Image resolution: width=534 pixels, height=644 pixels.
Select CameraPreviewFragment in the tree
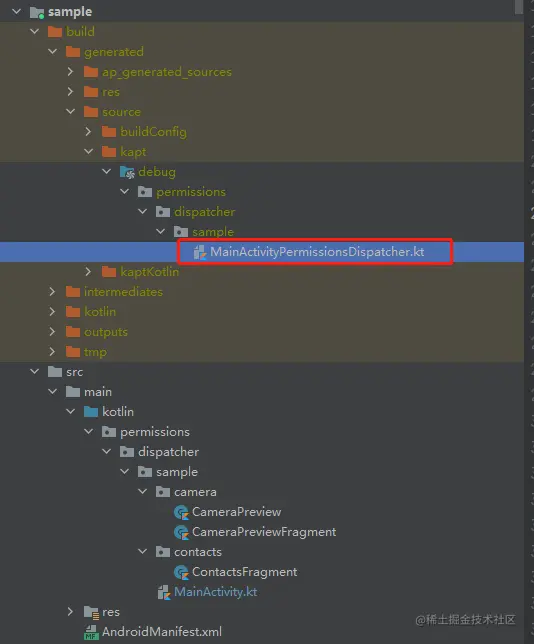(264, 532)
